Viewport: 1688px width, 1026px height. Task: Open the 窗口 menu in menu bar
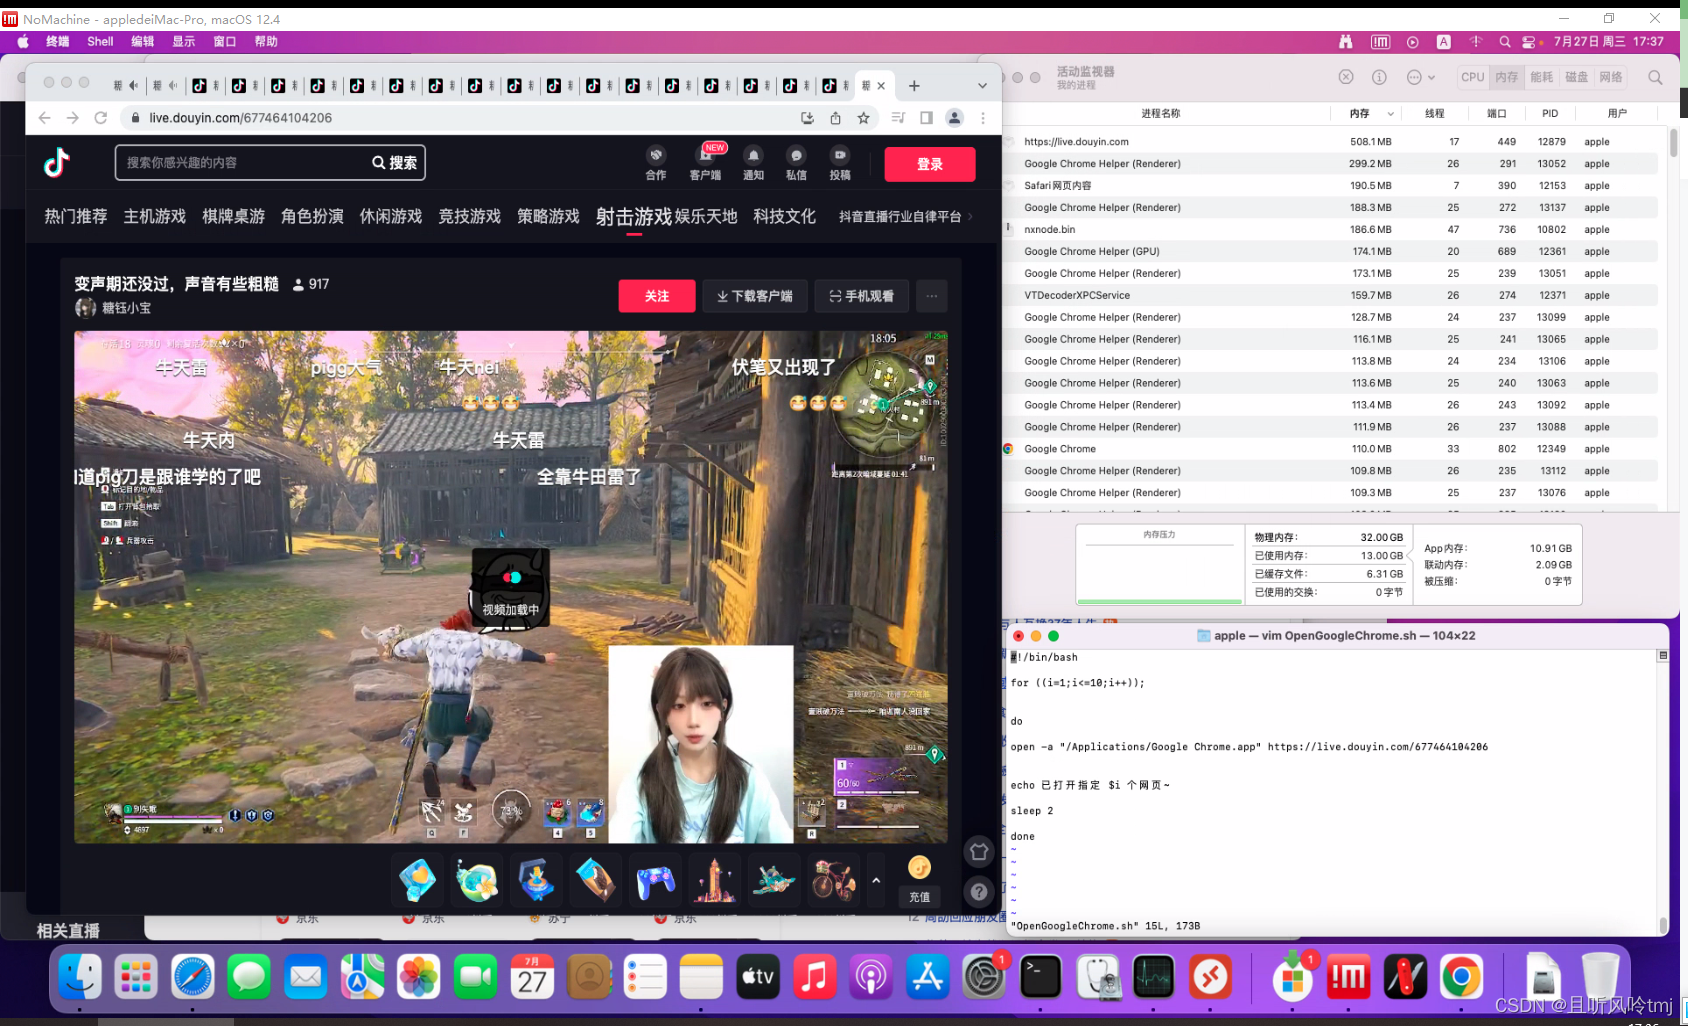[x=225, y=42]
